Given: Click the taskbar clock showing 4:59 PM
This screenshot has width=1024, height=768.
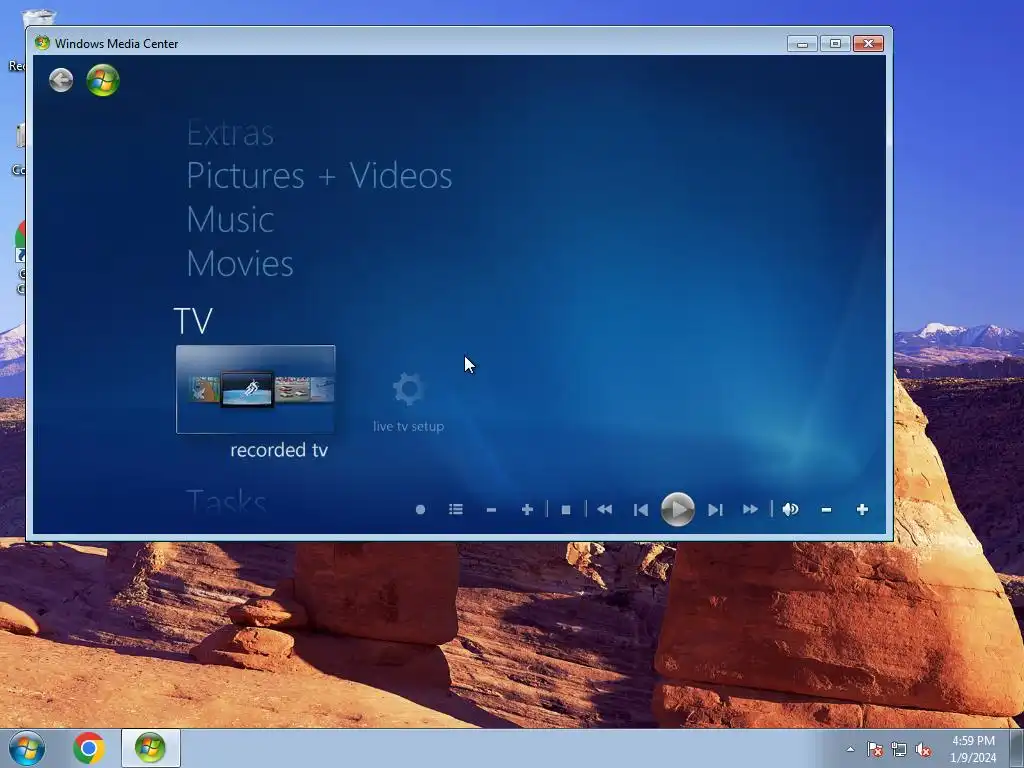Looking at the screenshot, I should (973, 749).
